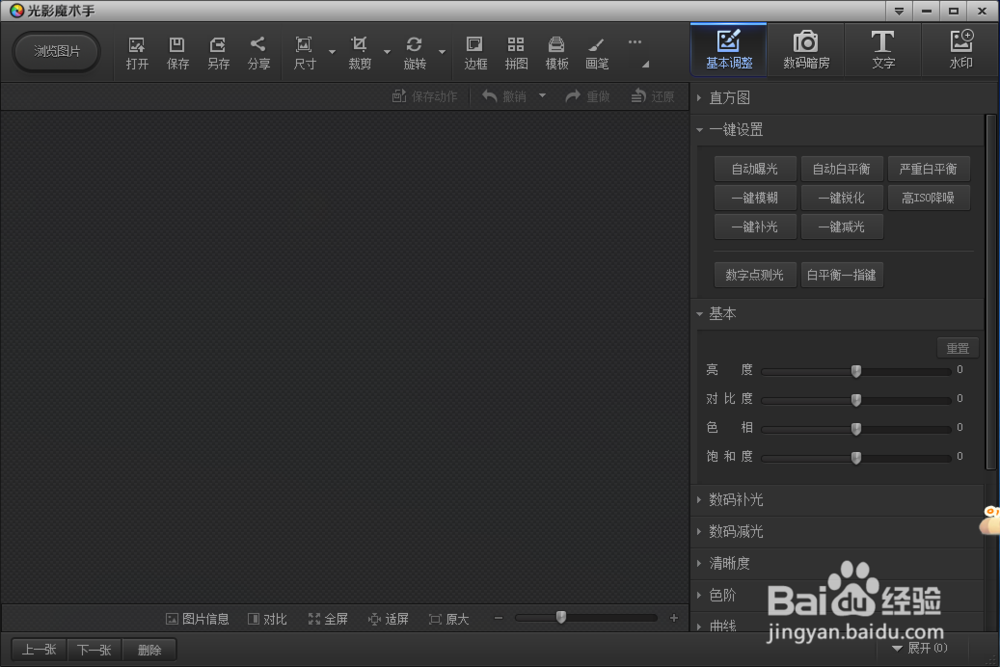Image resolution: width=1000 pixels, height=667 pixels.
Task: Click 数字点测光 button
Action: point(755,275)
